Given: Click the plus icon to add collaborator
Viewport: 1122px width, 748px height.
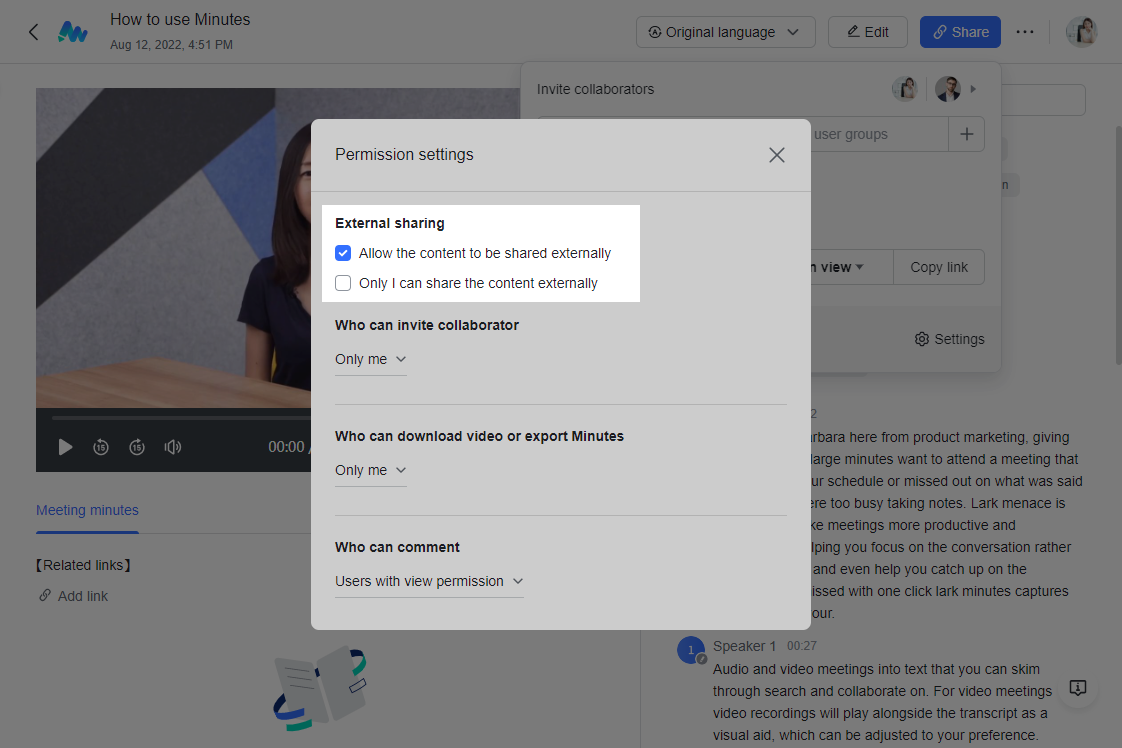Looking at the screenshot, I should point(966,134).
